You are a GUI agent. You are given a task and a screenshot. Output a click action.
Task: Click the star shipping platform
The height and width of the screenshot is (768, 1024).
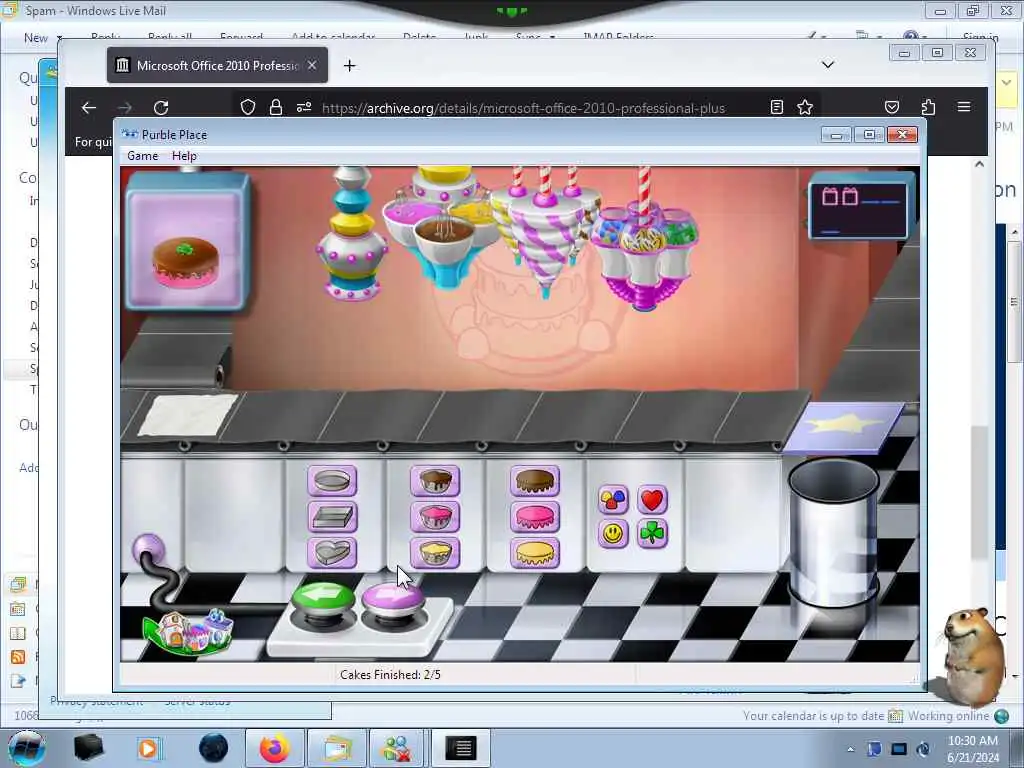[x=844, y=426]
